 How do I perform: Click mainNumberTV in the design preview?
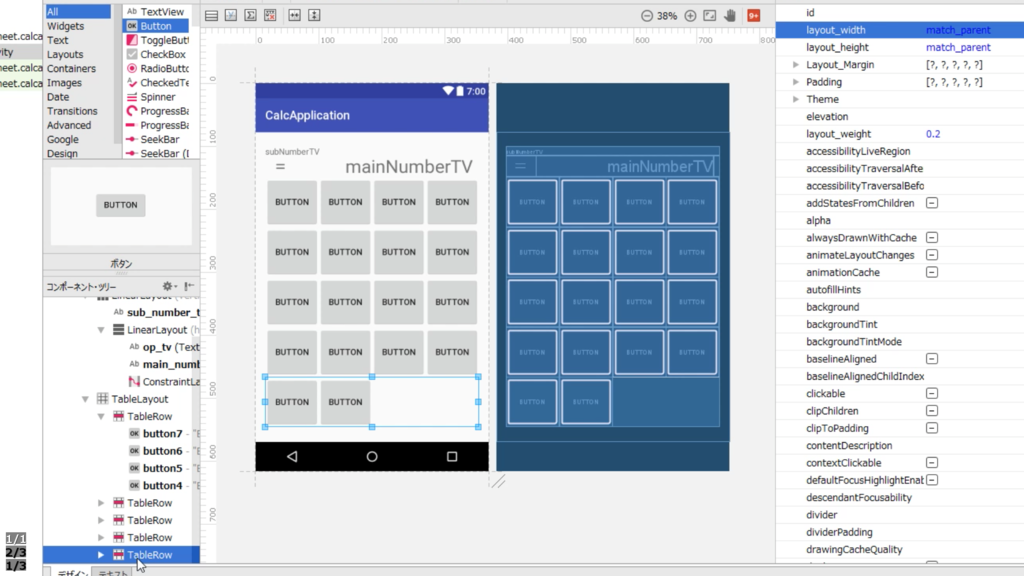click(409, 167)
